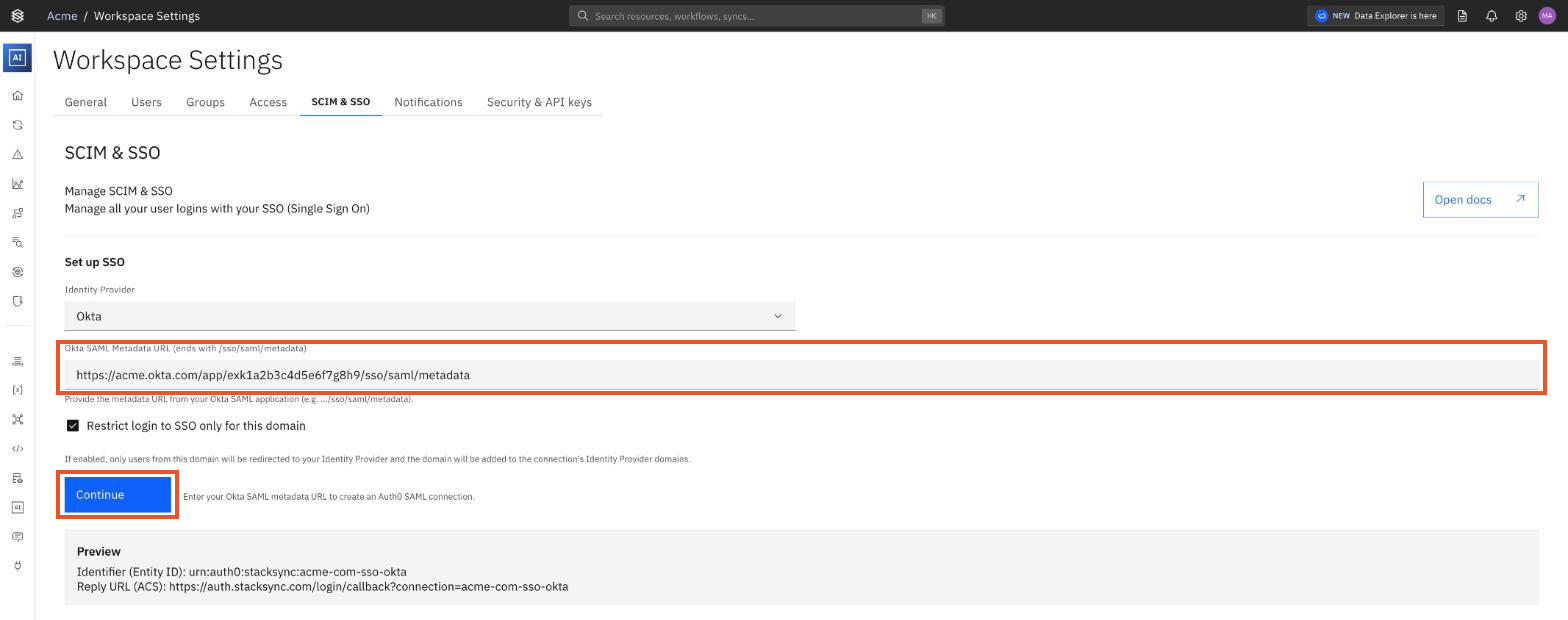Click the Stacksync logo in top bar
This screenshot has height=620, width=1568.
17,16
